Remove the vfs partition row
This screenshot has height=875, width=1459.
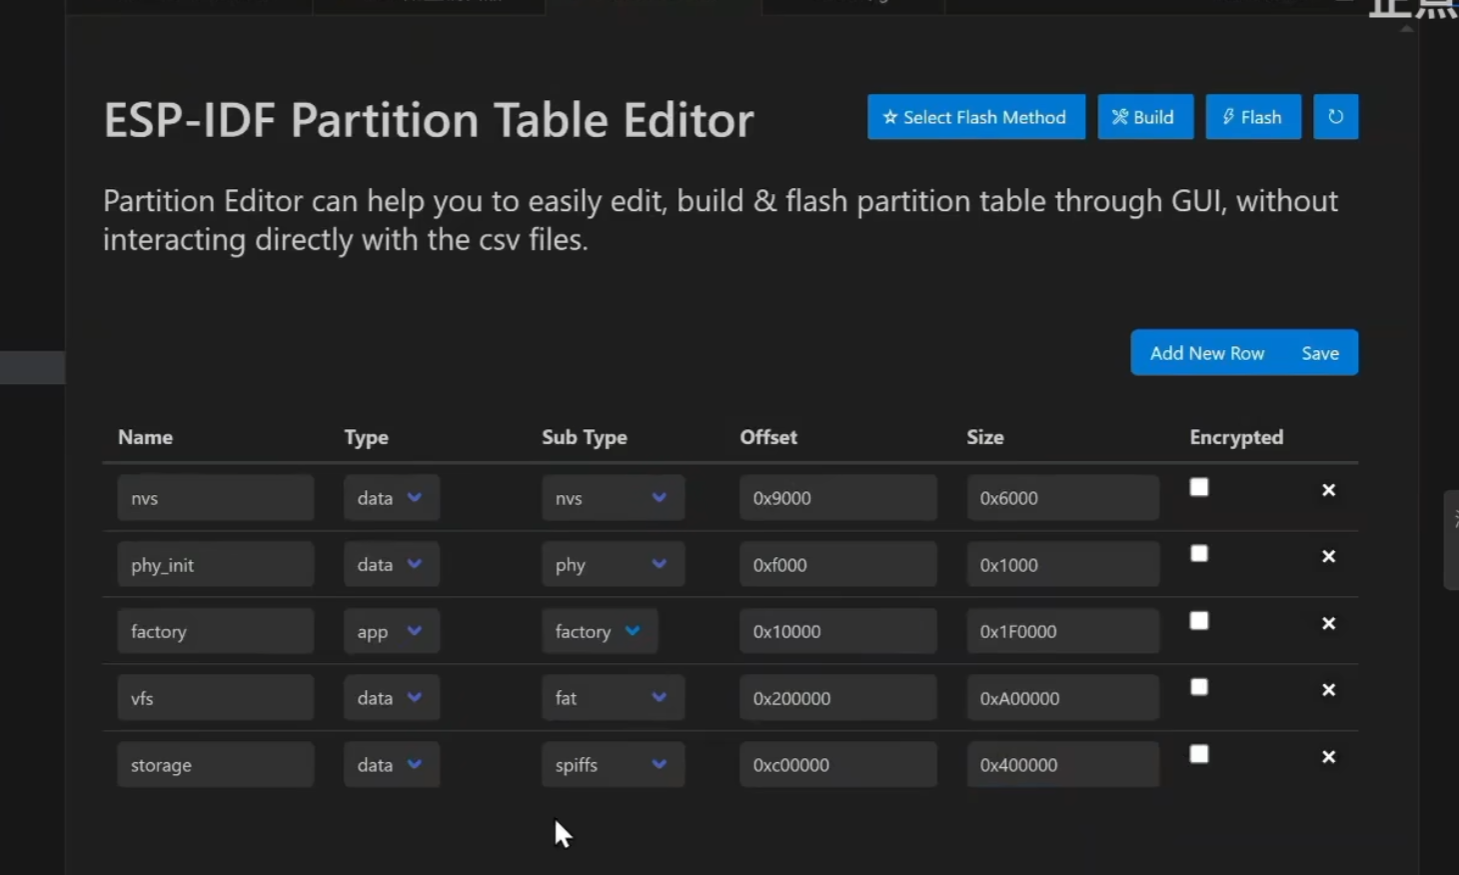click(x=1328, y=690)
